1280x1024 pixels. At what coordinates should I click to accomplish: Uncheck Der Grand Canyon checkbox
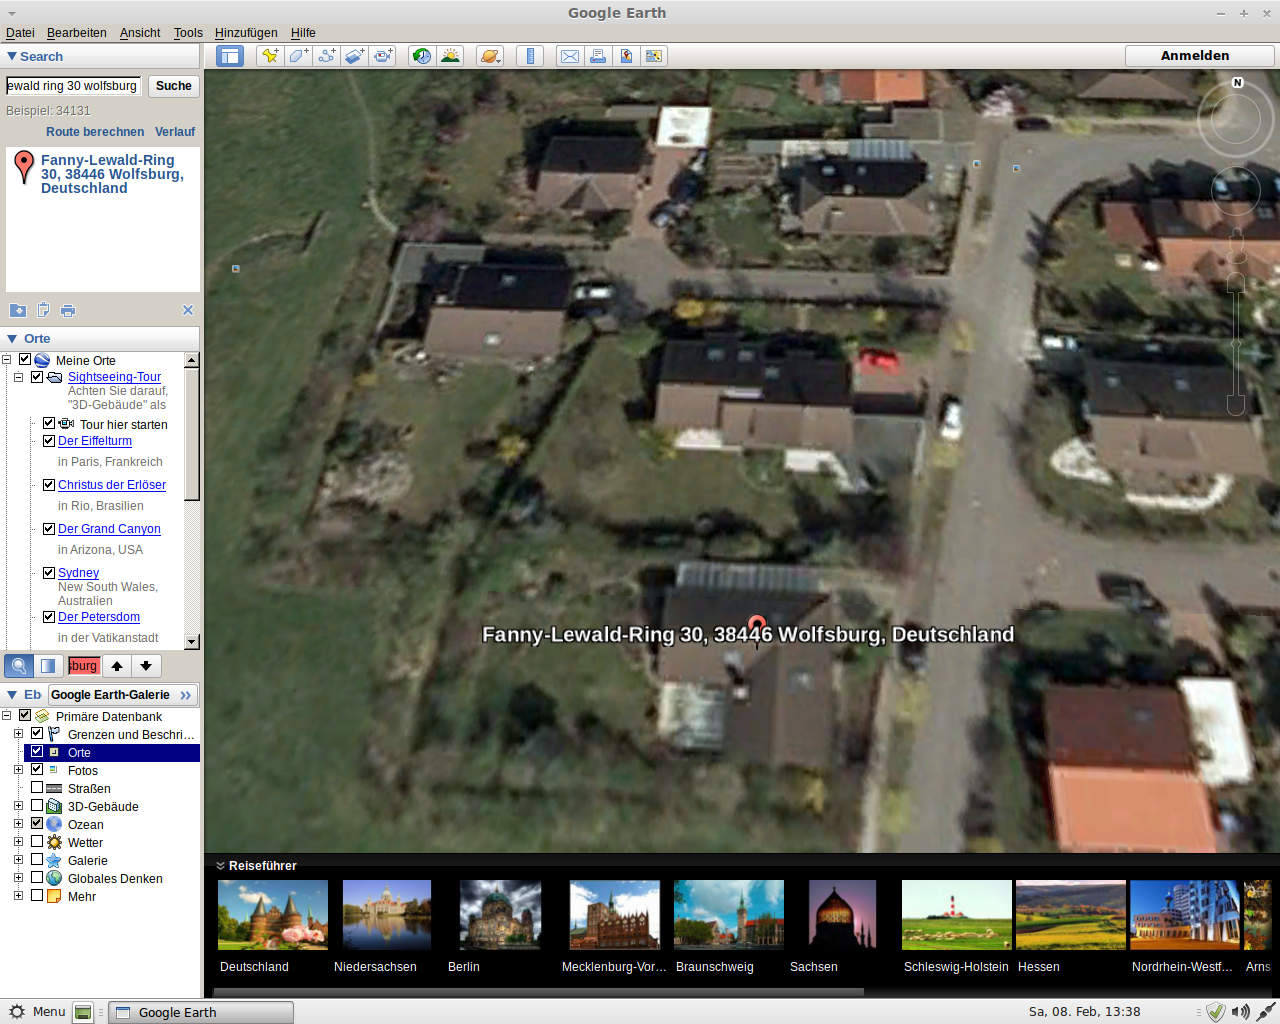(x=49, y=528)
